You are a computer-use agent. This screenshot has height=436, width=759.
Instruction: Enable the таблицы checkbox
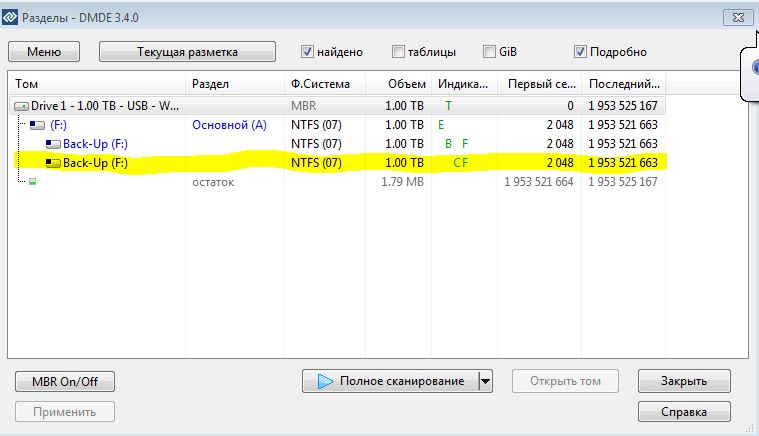[x=399, y=52]
